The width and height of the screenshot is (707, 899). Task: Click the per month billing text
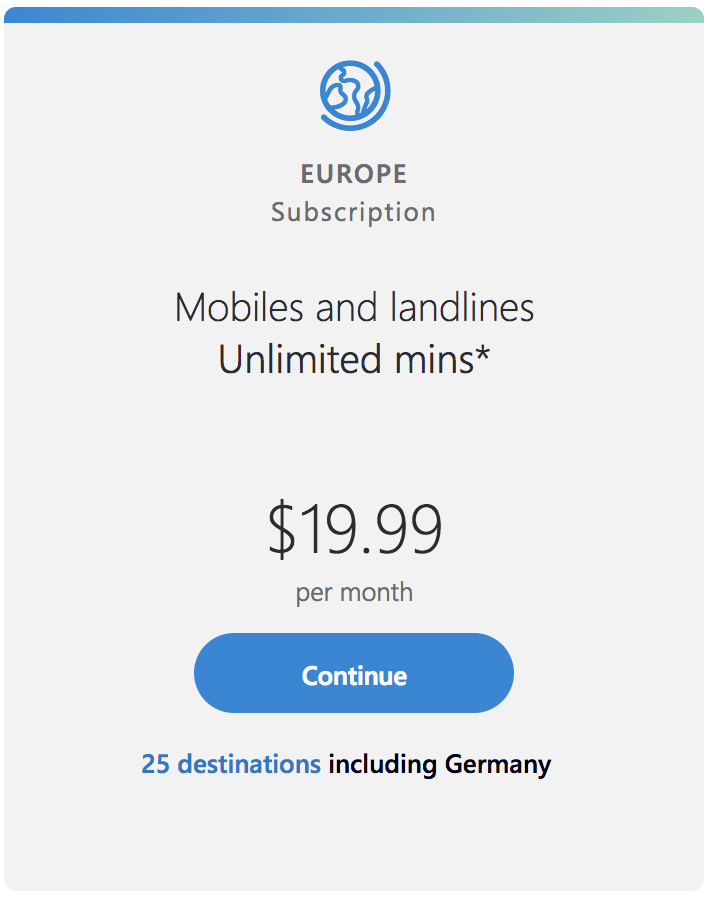(354, 592)
